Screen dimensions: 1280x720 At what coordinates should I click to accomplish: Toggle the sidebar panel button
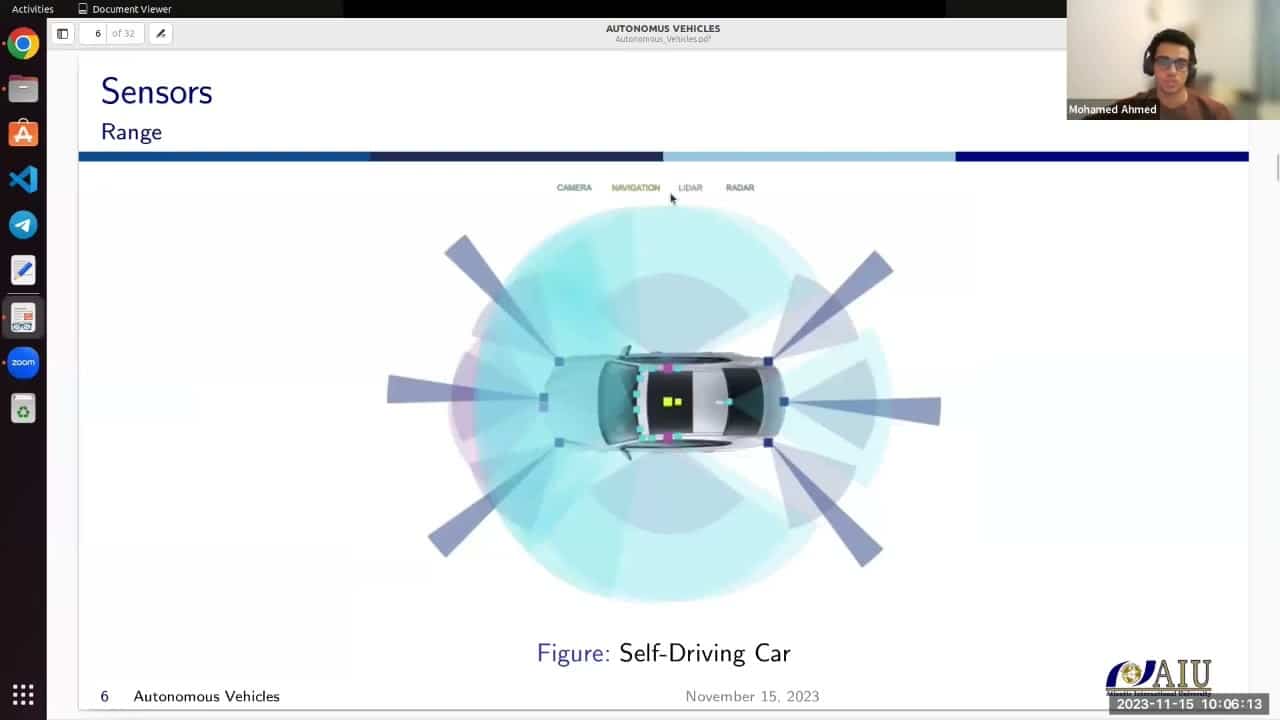[62, 33]
